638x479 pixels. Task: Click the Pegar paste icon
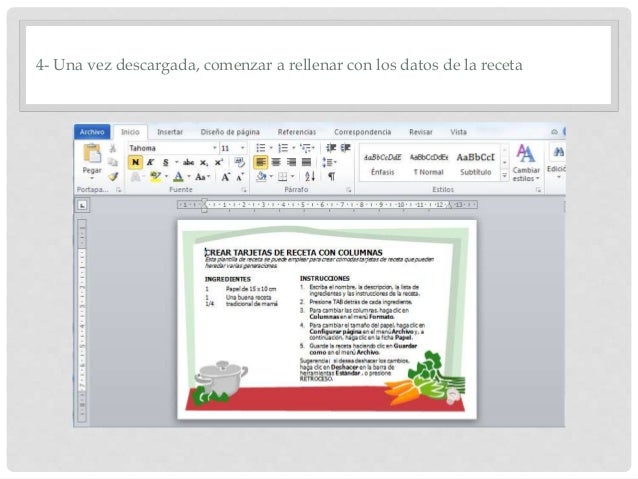[x=92, y=154]
